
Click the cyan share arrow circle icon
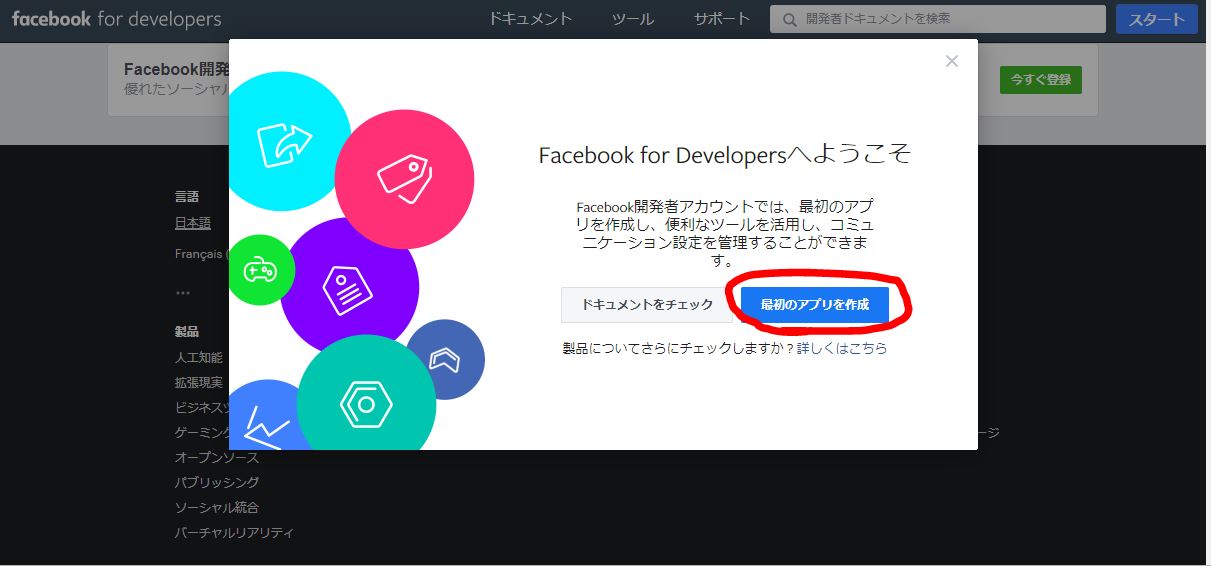pyautogui.click(x=284, y=142)
